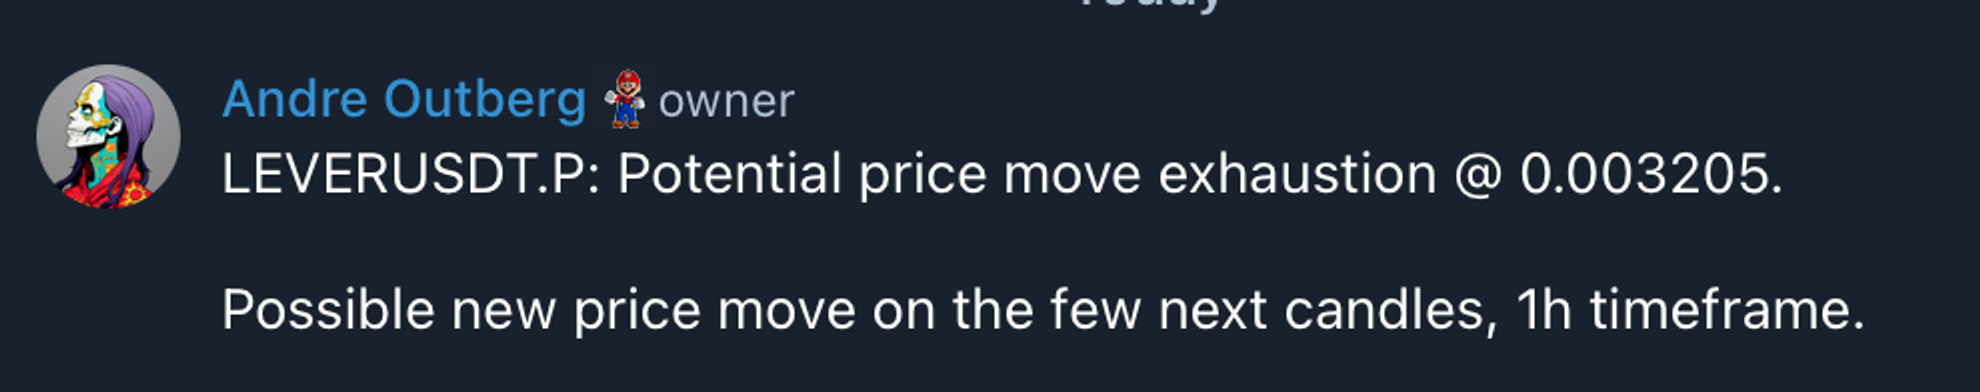Click the owner role badge
1980x392 pixels.
(x=726, y=101)
